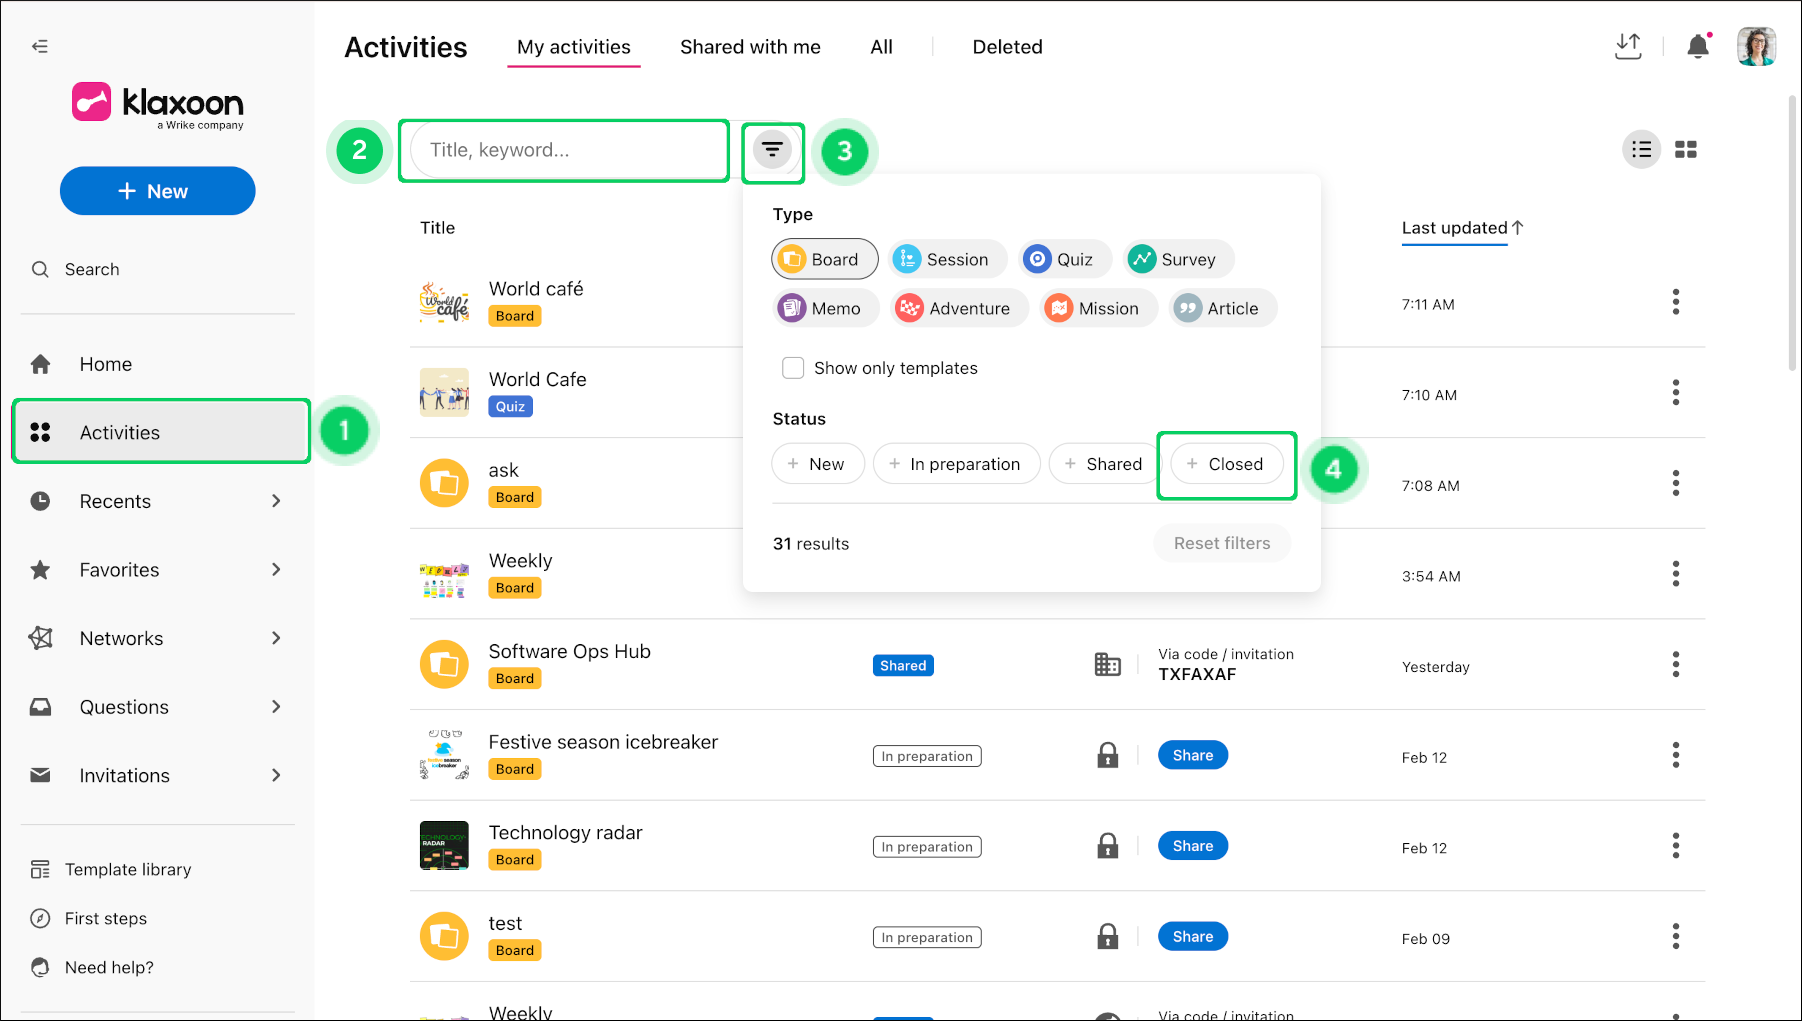Switch to grid view layout
Screen dimensions: 1802x1021
click(1685, 150)
